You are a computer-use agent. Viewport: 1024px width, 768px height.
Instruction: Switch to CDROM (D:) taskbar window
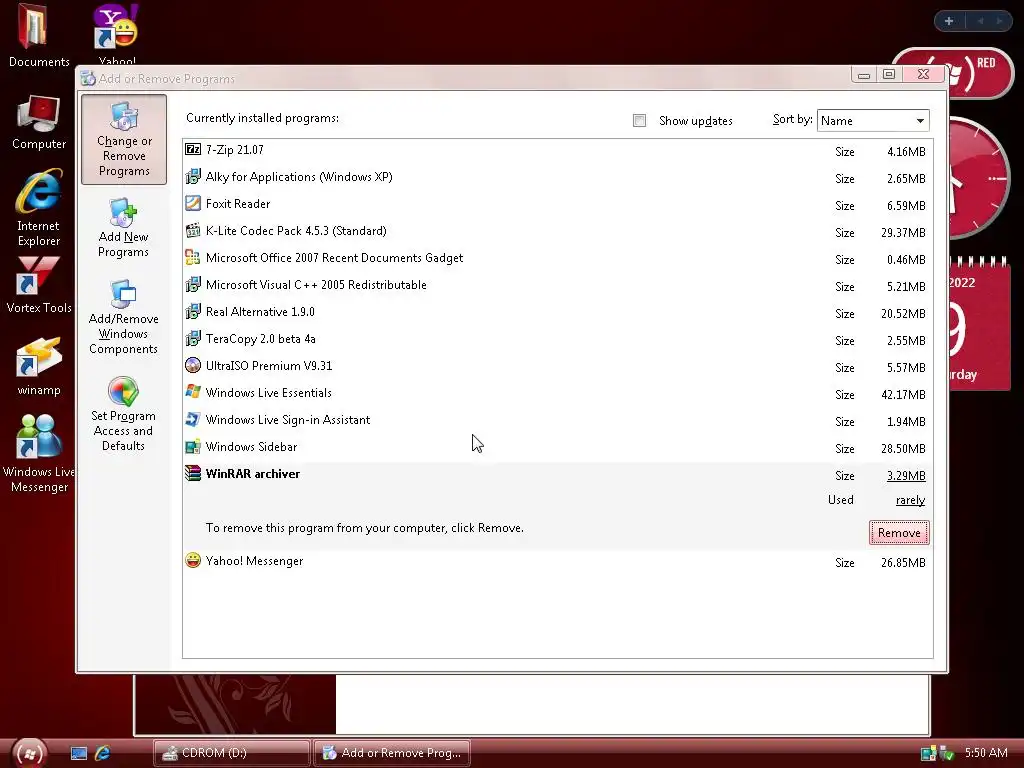click(x=231, y=753)
